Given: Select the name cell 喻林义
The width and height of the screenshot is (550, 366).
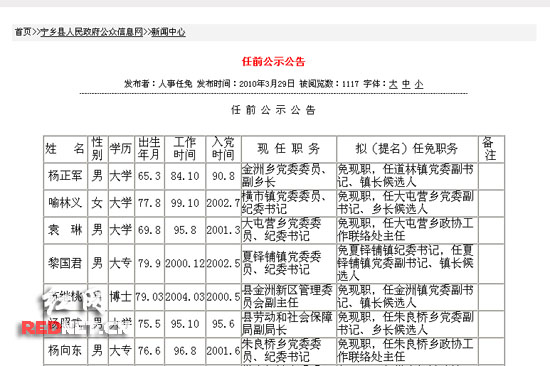Looking at the screenshot, I should tap(65, 203).
